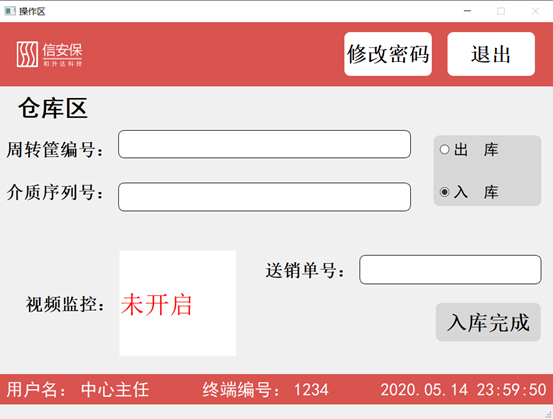The image size is (553, 419).
Task: Select the 入库 radio button
Action: coord(469,192)
